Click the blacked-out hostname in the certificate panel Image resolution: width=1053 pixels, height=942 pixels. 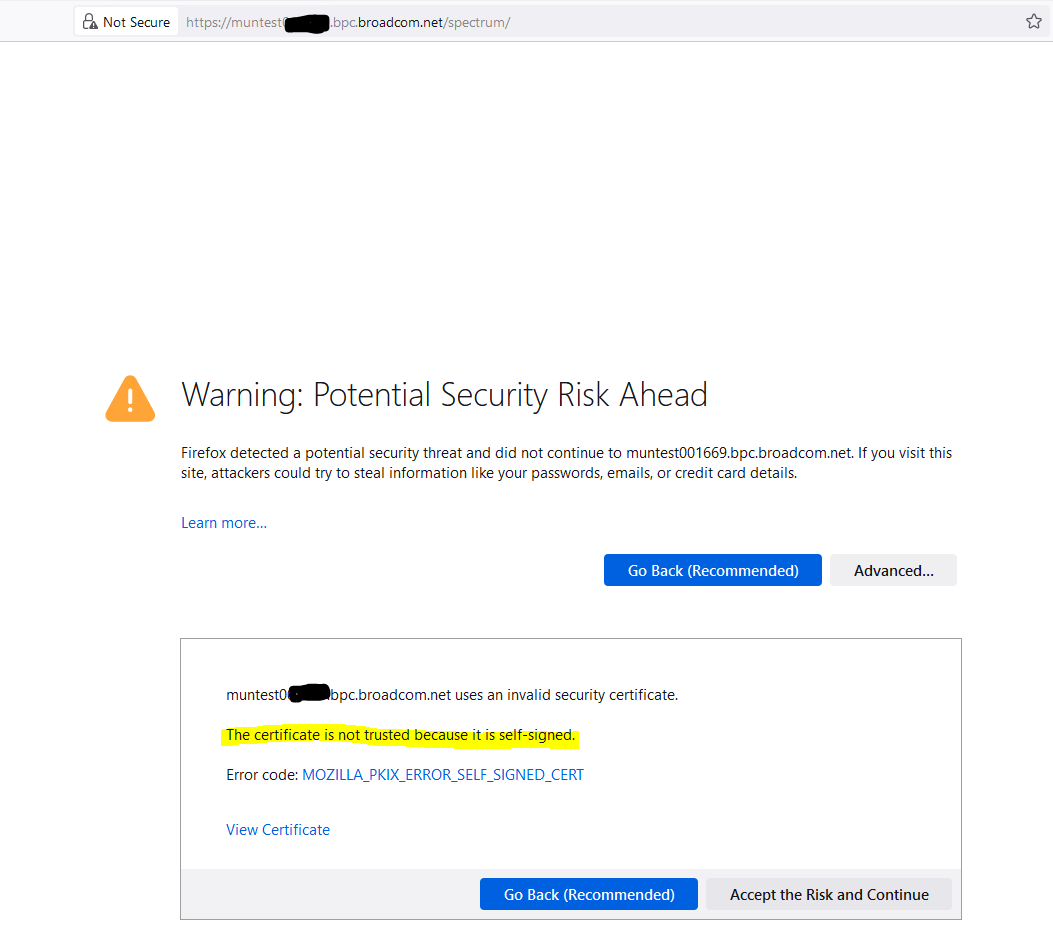[x=309, y=693]
